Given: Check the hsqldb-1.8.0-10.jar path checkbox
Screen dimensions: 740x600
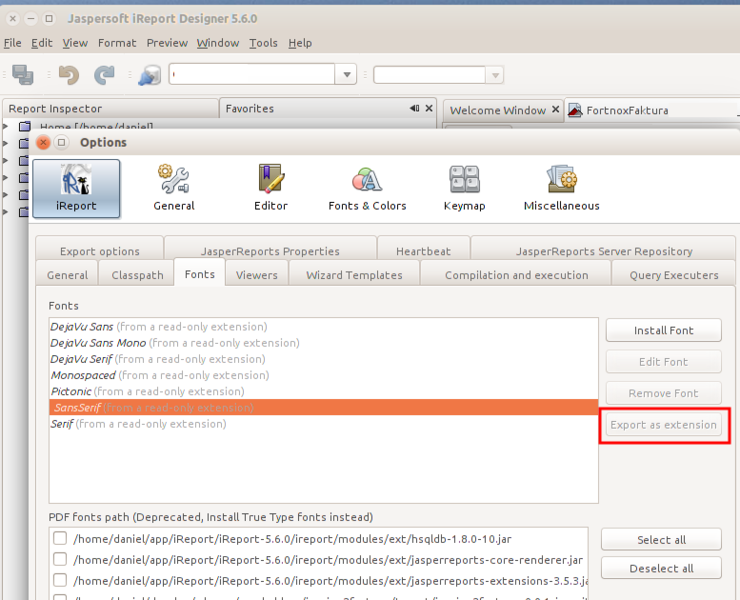Looking at the screenshot, I should (x=60, y=539).
